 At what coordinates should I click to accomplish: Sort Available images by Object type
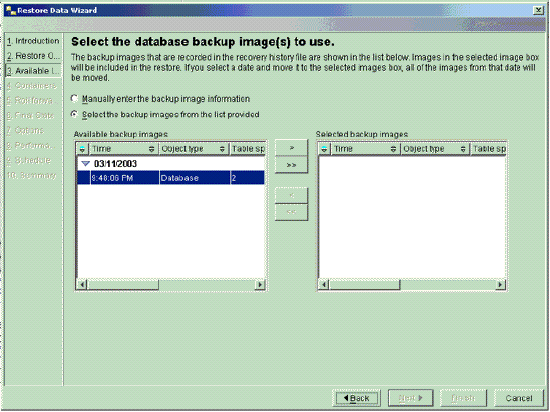[x=194, y=149]
